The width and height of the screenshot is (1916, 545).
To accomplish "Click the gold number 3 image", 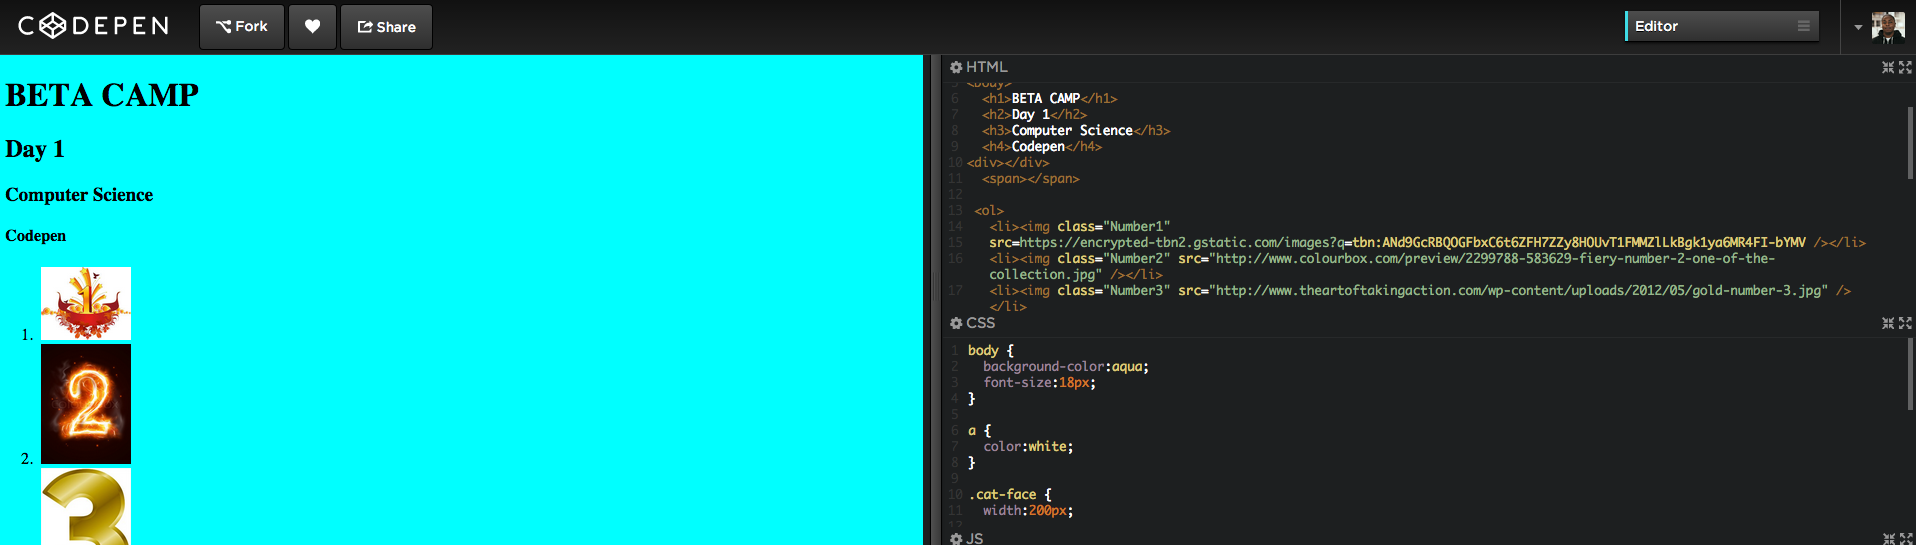I will 86,507.
